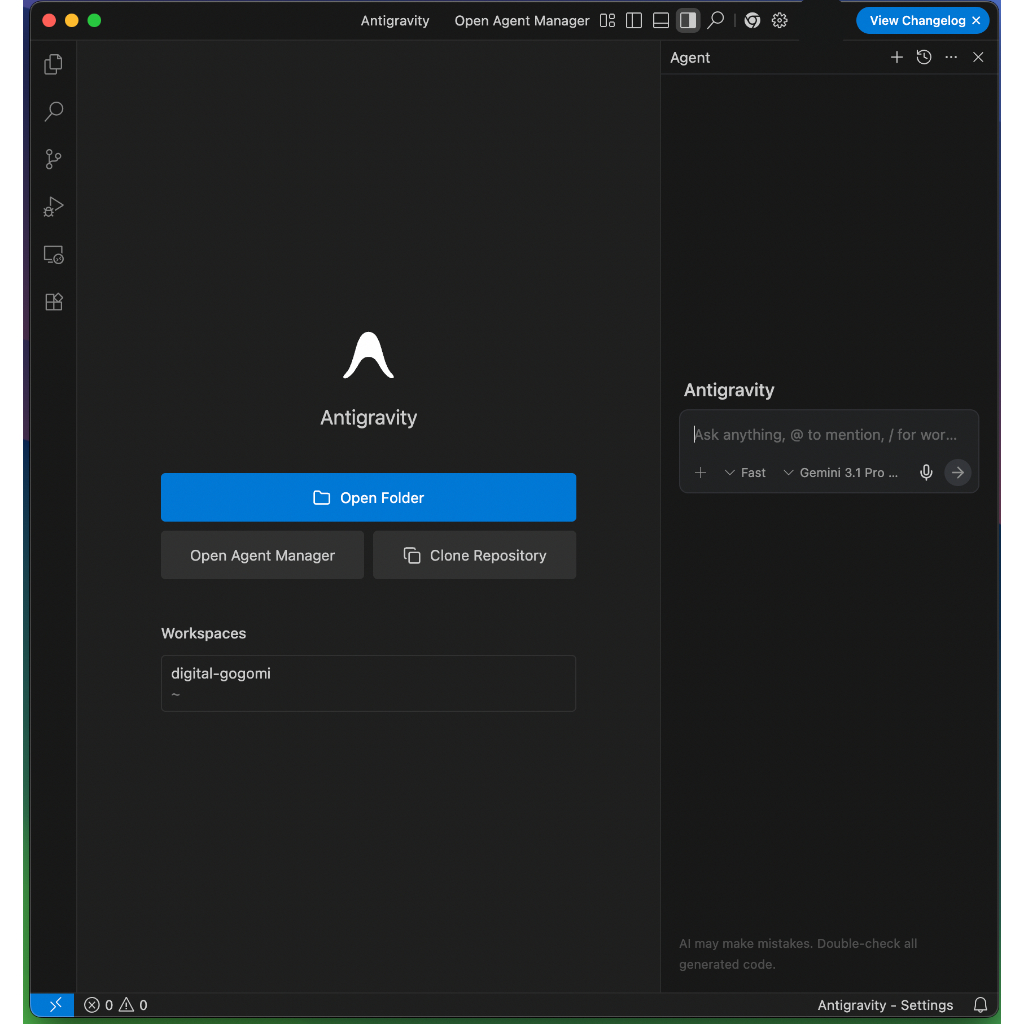Toggle the Agent side panel visibility
The height and width of the screenshot is (1024, 1024).
coord(688,20)
